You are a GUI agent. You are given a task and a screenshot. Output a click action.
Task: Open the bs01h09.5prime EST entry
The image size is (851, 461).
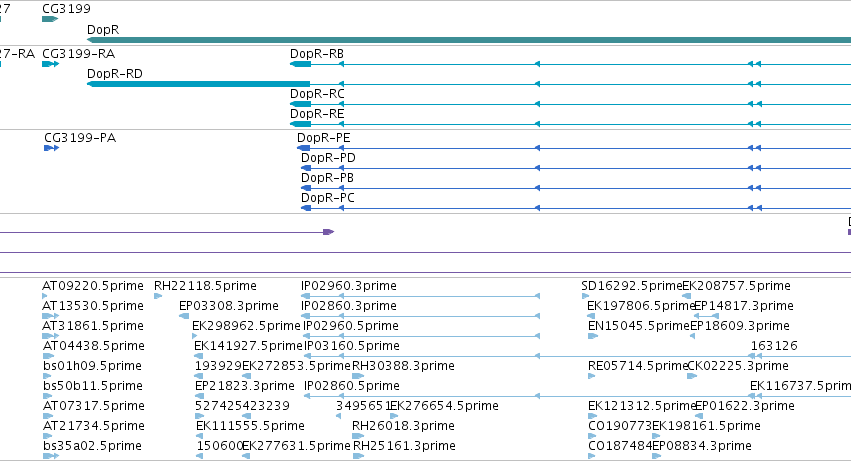tap(92, 366)
